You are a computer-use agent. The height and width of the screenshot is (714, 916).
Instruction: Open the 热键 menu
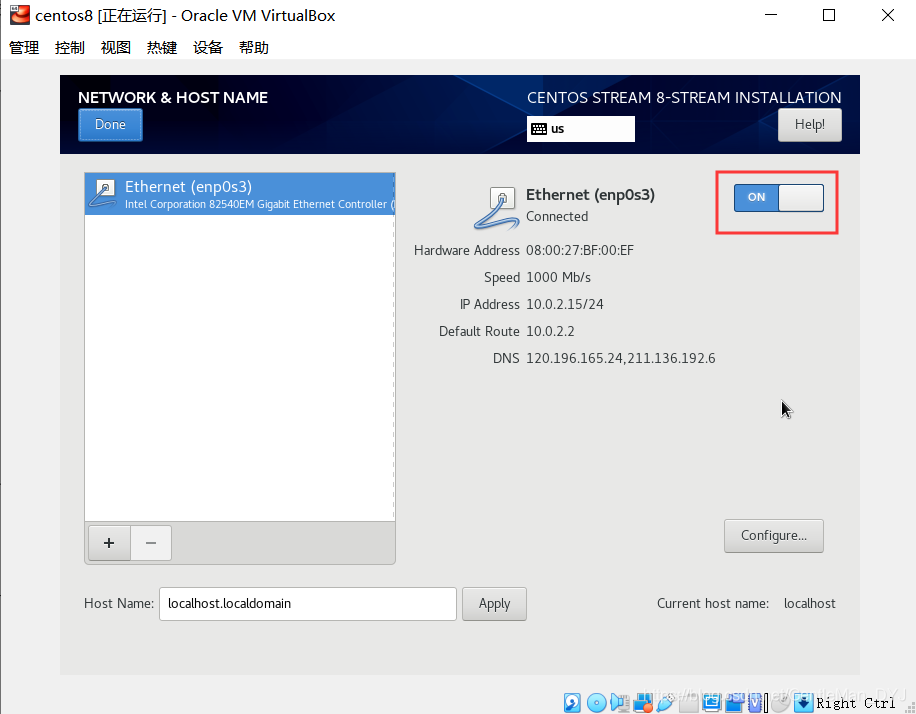(x=162, y=47)
